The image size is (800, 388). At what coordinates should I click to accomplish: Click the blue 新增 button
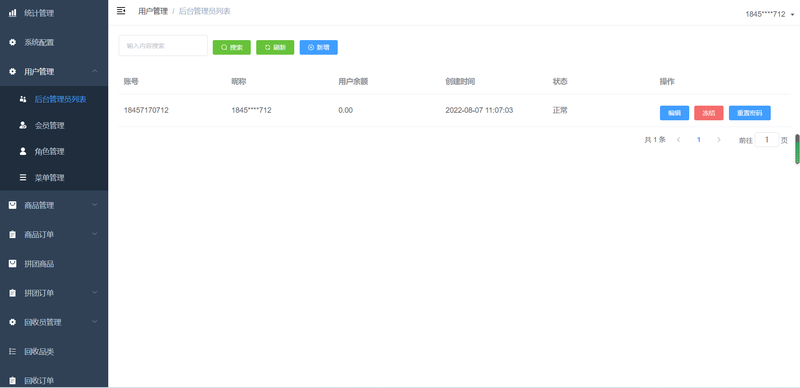[x=318, y=47]
